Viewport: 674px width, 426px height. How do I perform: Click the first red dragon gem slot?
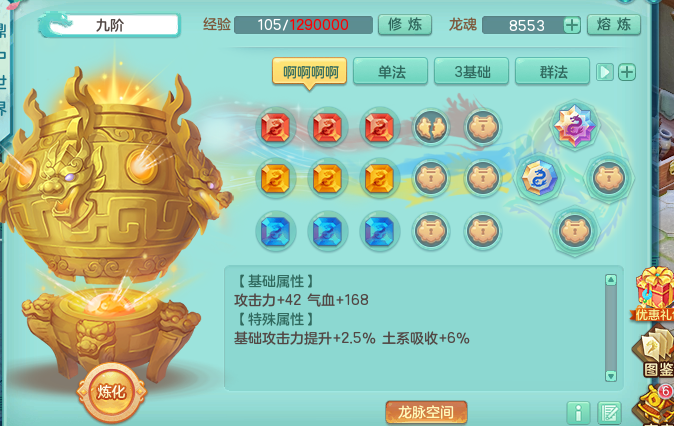click(x=276, y=127)
